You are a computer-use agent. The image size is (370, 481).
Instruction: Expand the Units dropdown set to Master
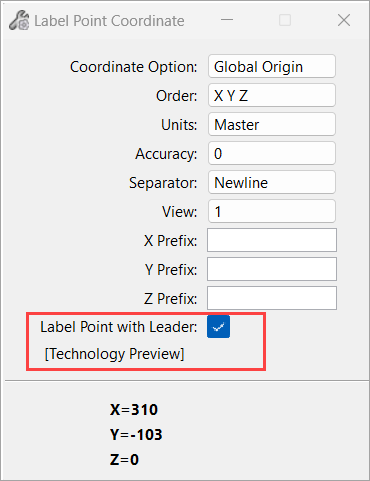(272, 124)
